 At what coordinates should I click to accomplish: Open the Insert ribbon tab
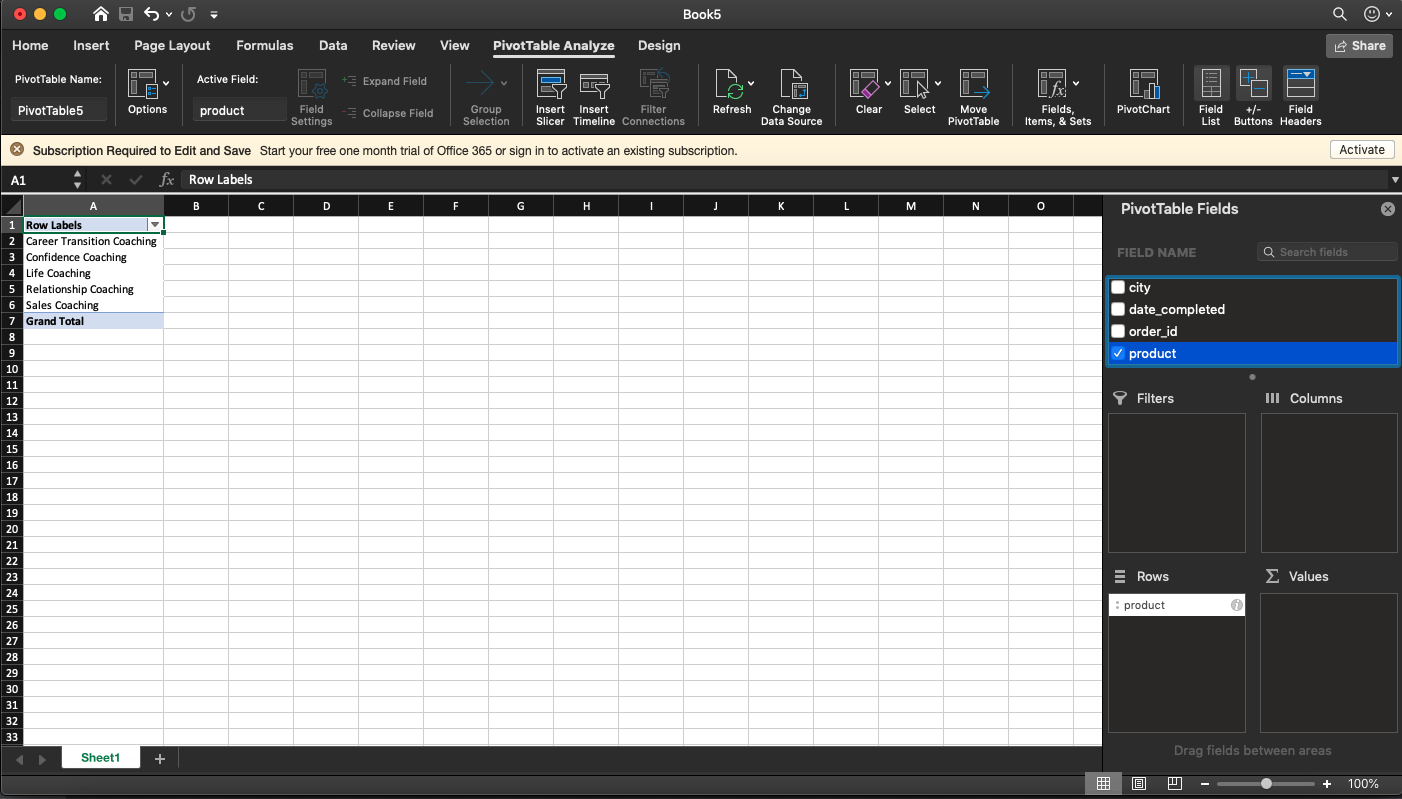point(91,45)
